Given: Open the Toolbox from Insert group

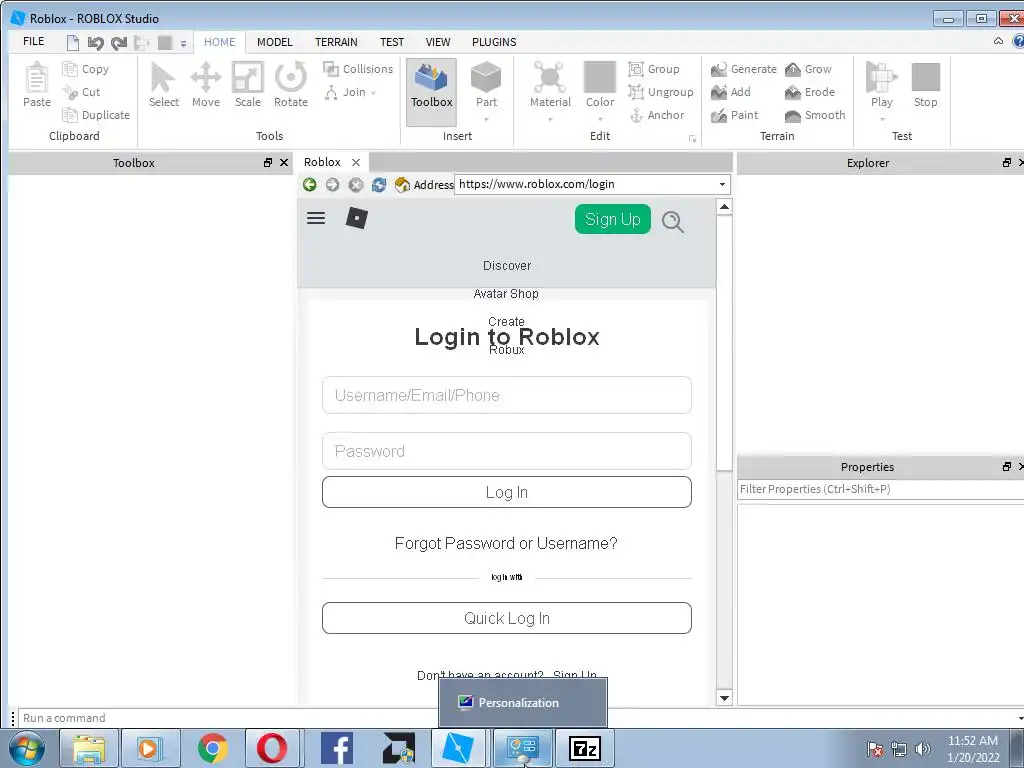Looking at the screenshot, I should [x=432, y=92].
